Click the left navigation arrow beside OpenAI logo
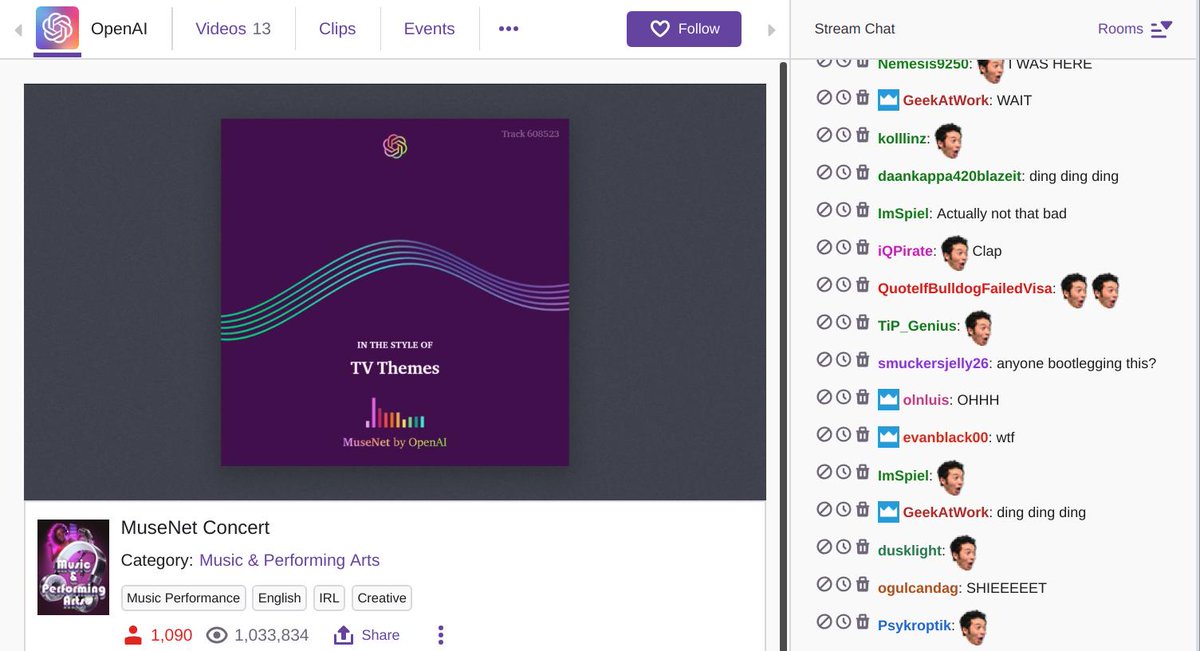 18,30
